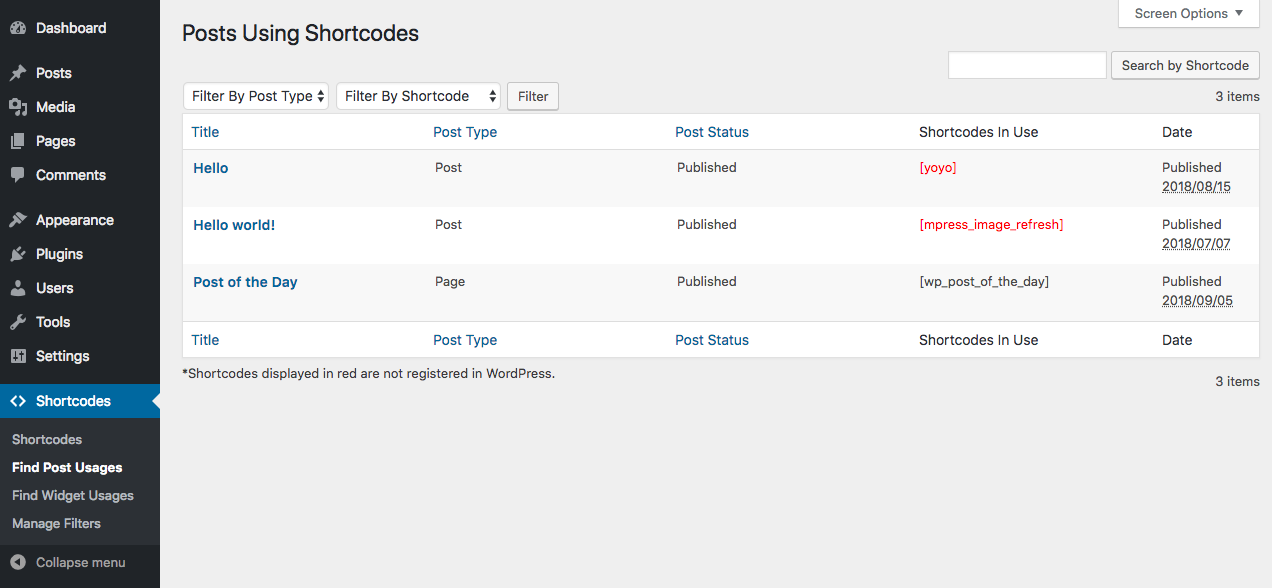Screen dimensions: 1272x588
Task: Sort table by Post Status column header
Action: pos(712,132)
